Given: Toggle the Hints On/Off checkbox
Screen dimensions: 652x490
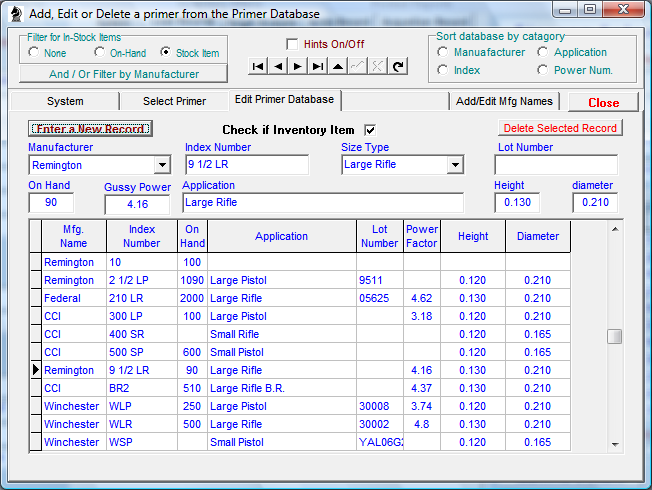Looking at the screenshot, I should coord(292,44).
